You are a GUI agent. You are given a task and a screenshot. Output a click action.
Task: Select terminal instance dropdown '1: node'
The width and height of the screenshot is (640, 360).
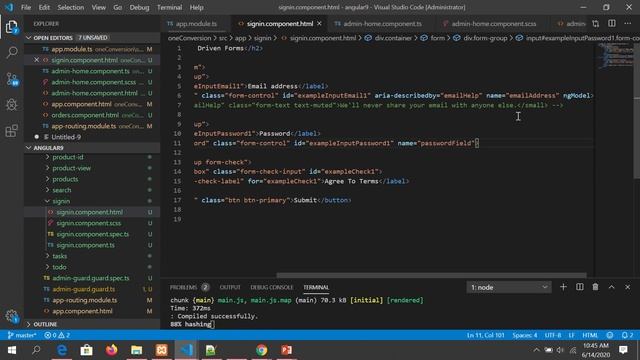pyautogui.click(x=509, y=287)
